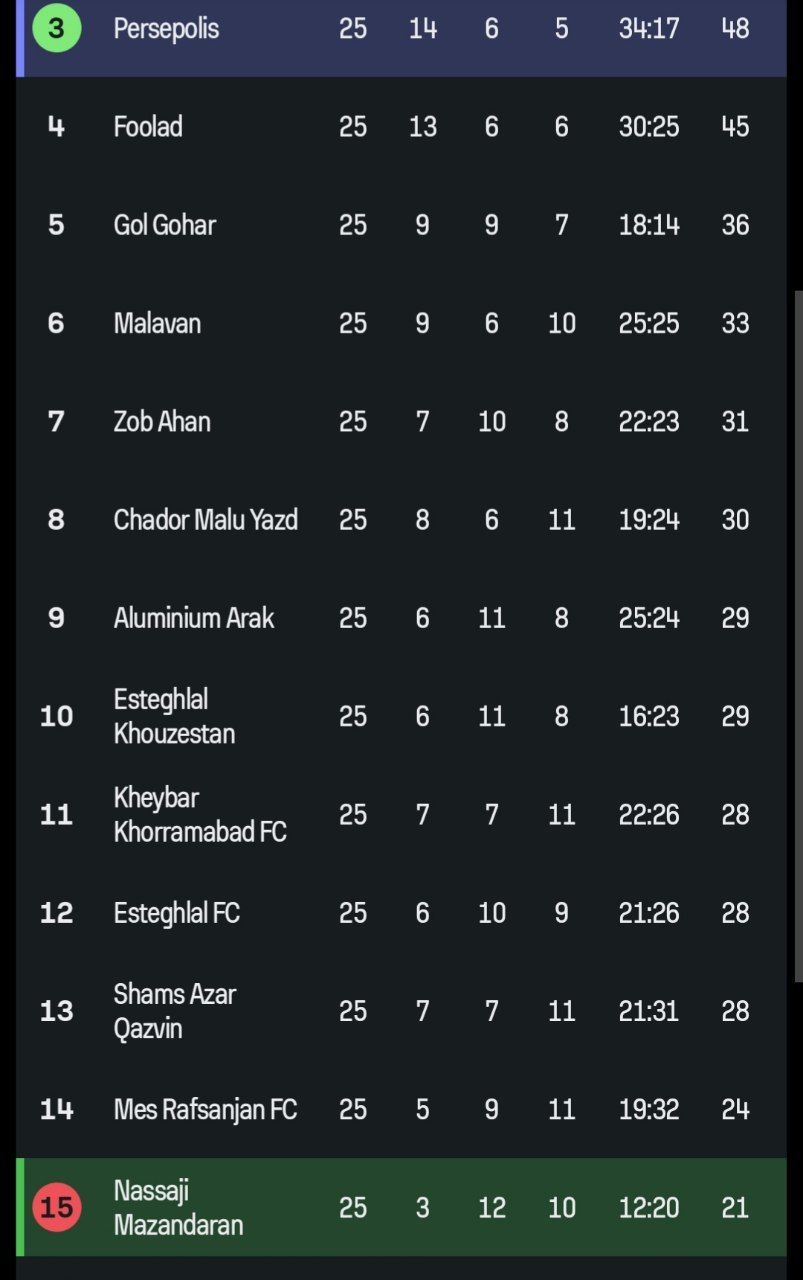Click Persepolis goal difference 34:17

[x=648, y=28]
